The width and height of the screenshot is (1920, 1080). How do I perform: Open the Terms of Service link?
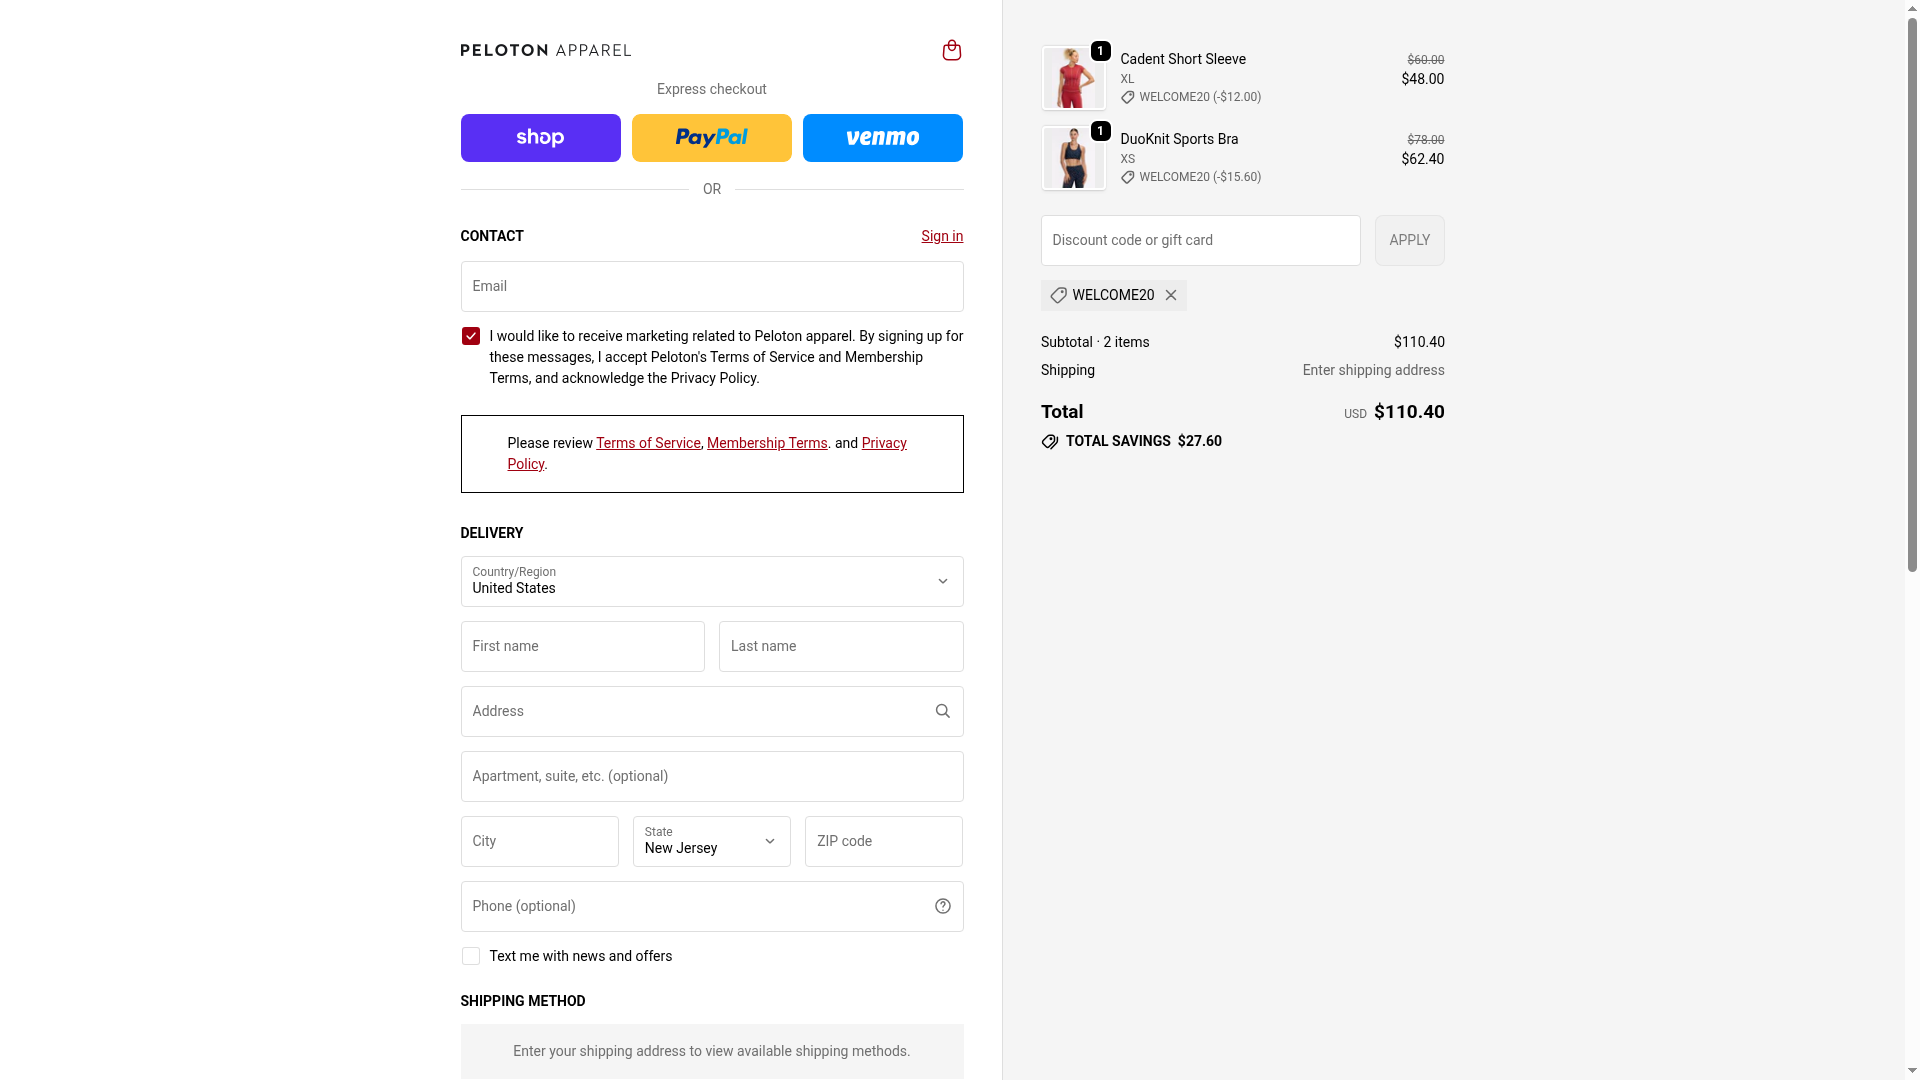648,443
